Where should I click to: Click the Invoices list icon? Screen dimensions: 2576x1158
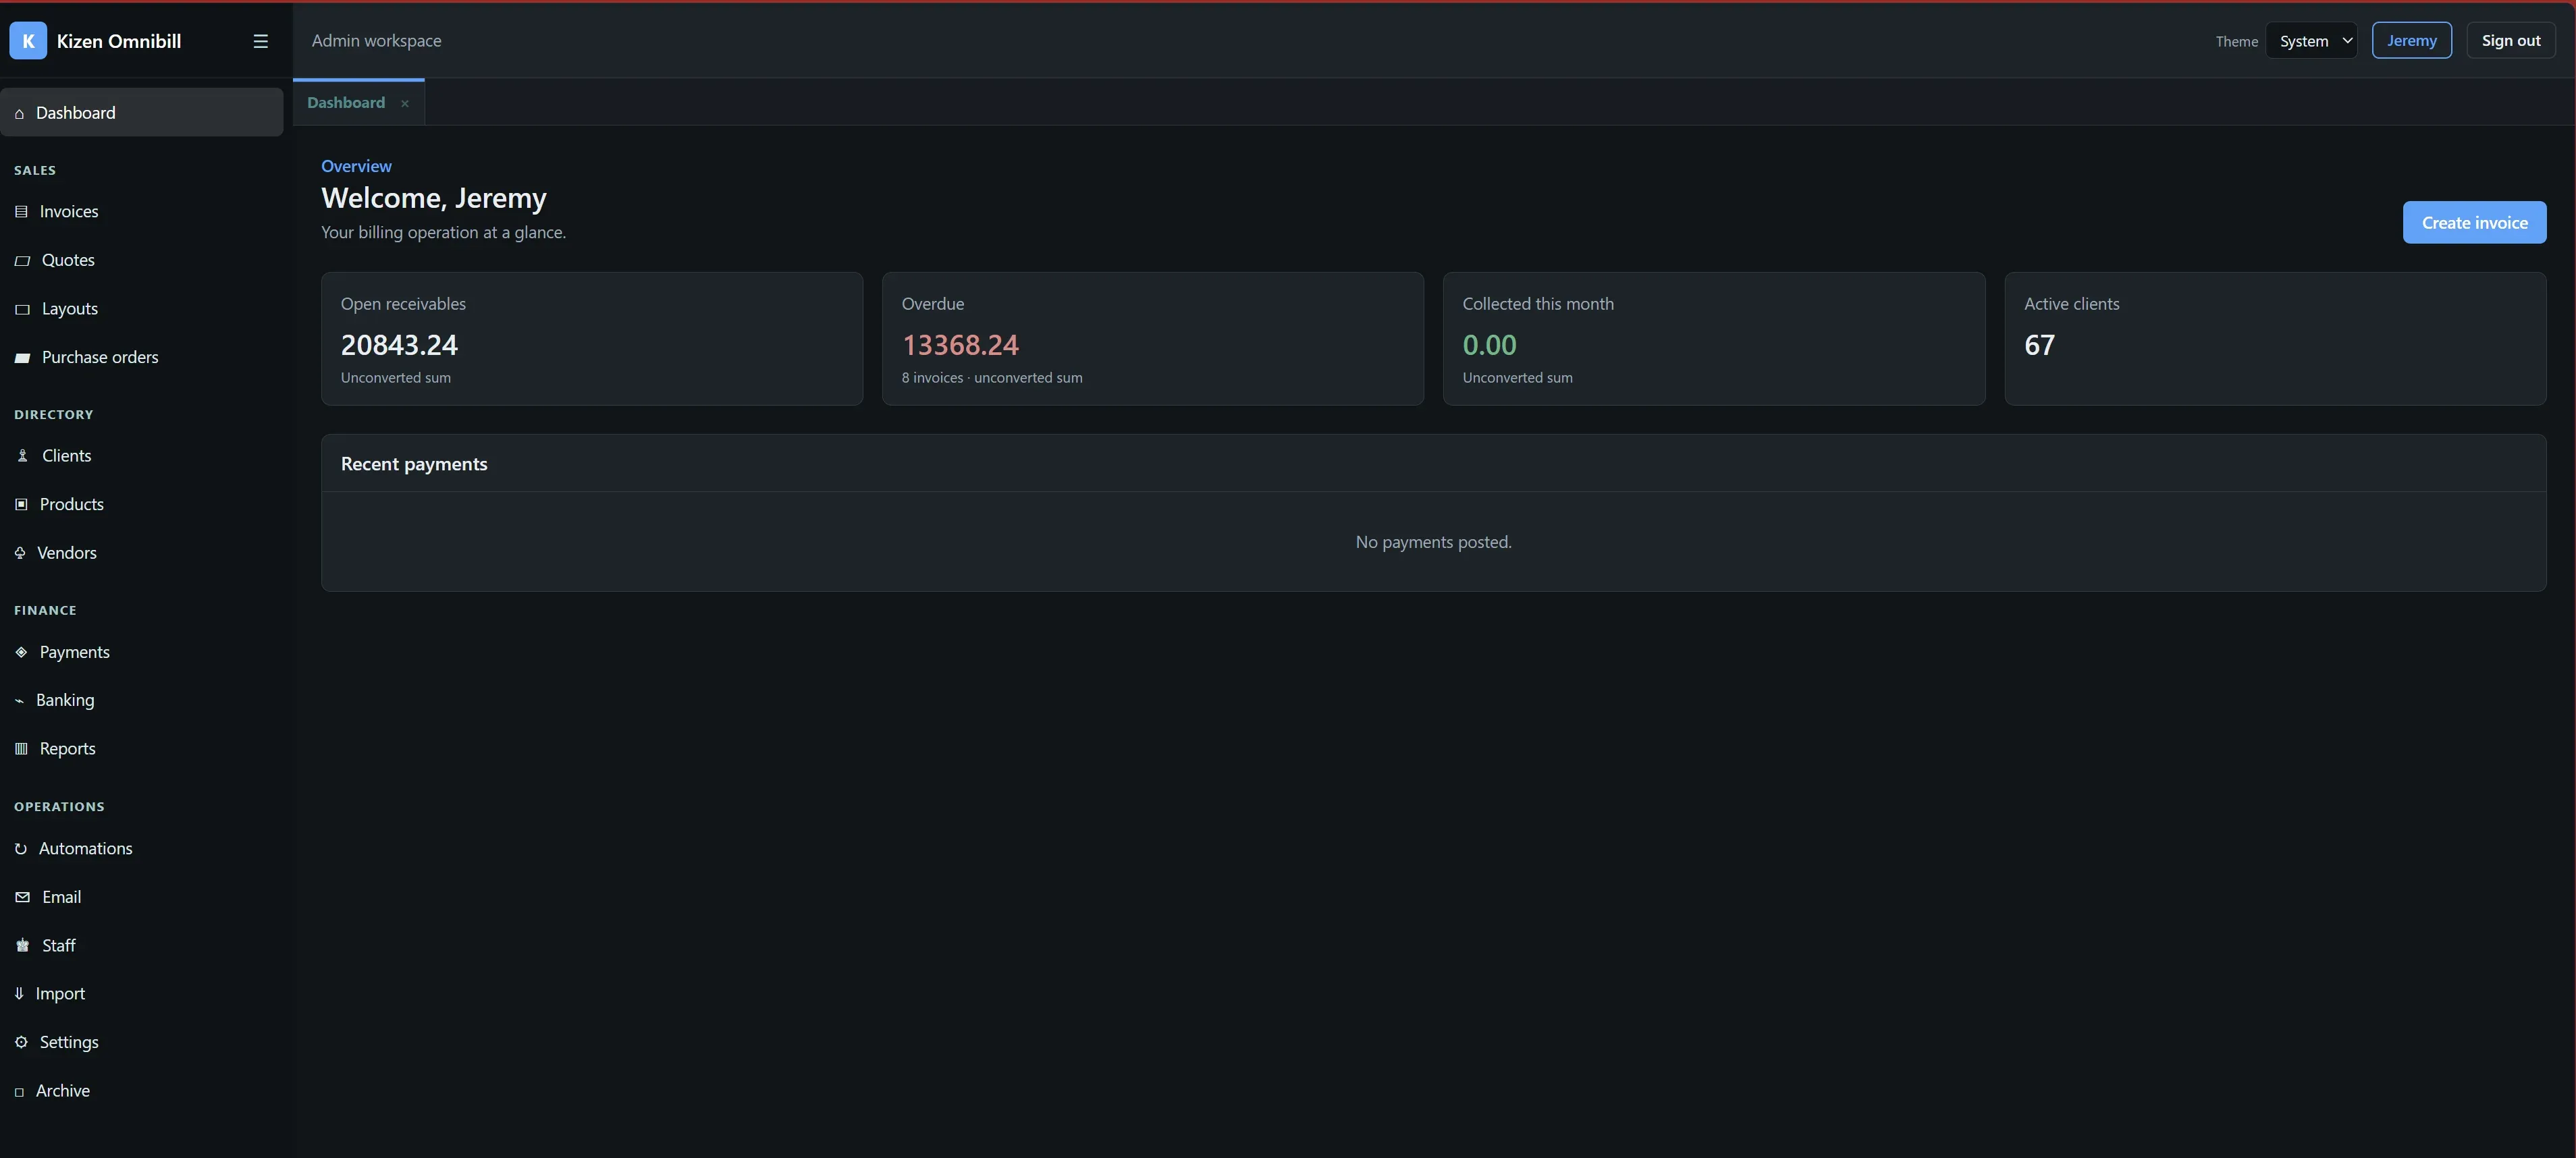pos(21,212)
